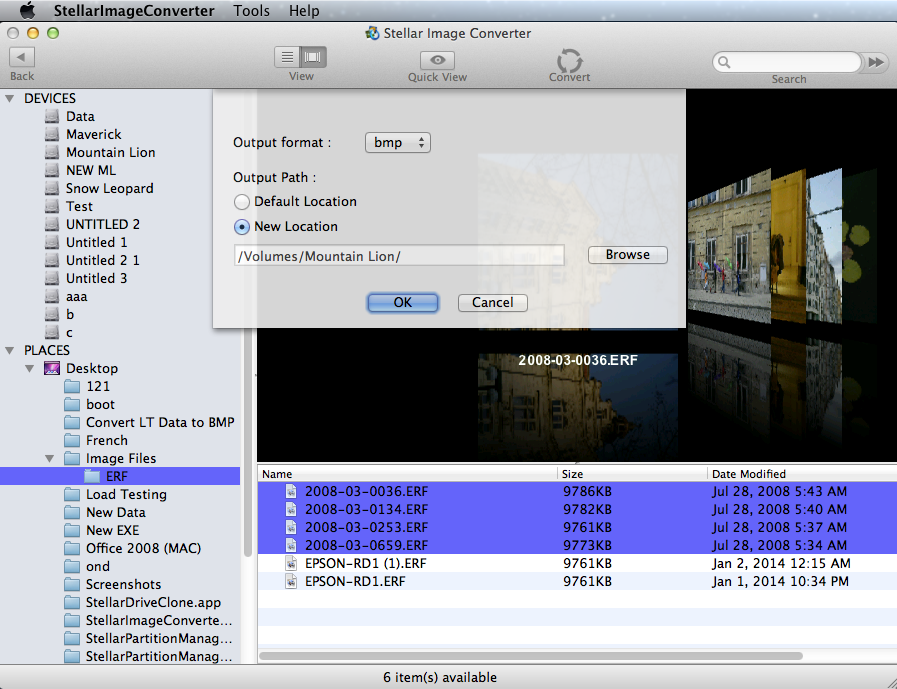Select the UNTITLED 2 drive icon

pos(52,224)
